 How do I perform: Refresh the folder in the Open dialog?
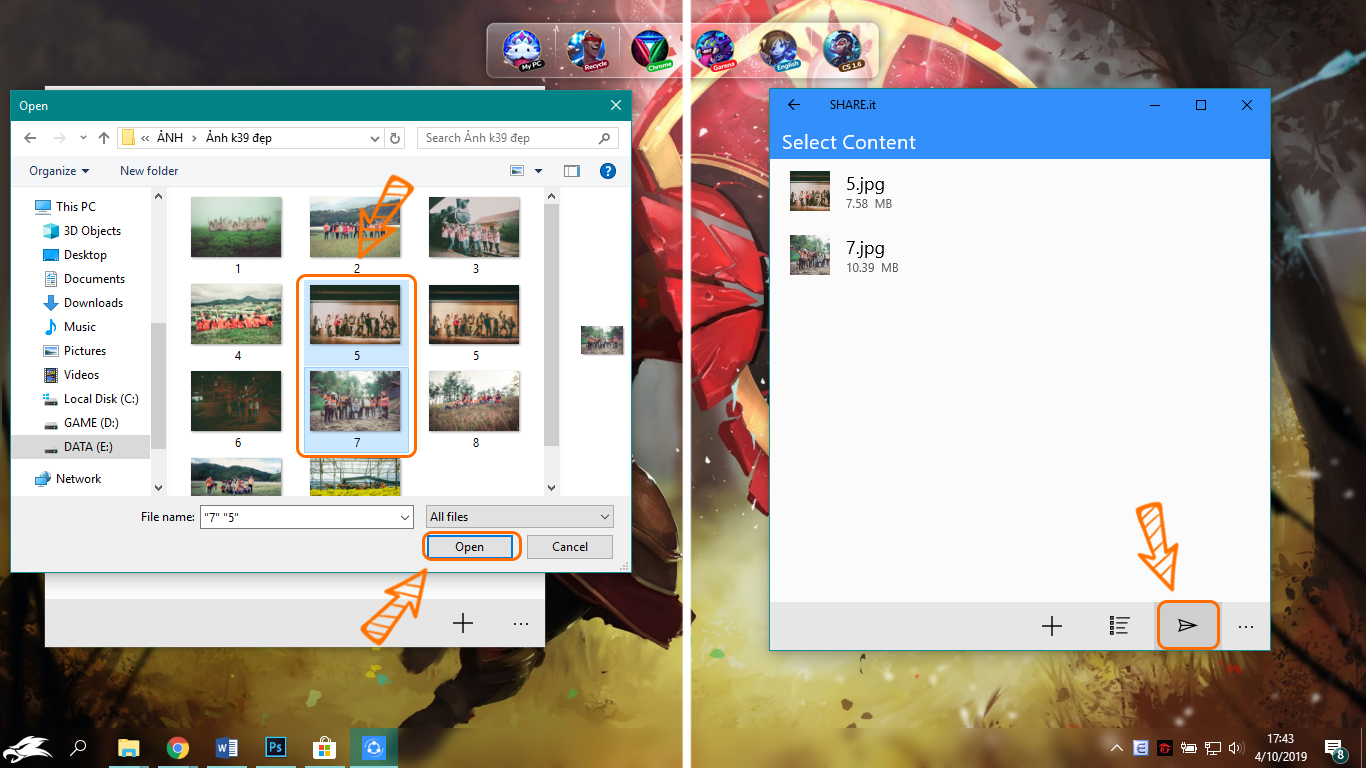(395, 138)
